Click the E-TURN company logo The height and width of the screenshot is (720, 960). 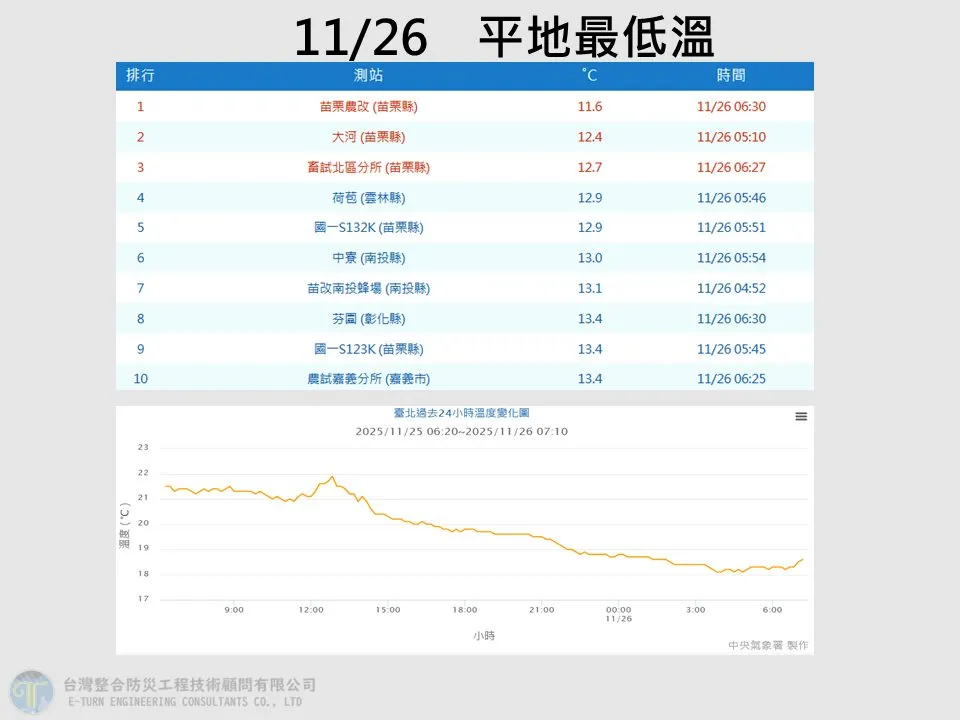[x=32, y=691]
